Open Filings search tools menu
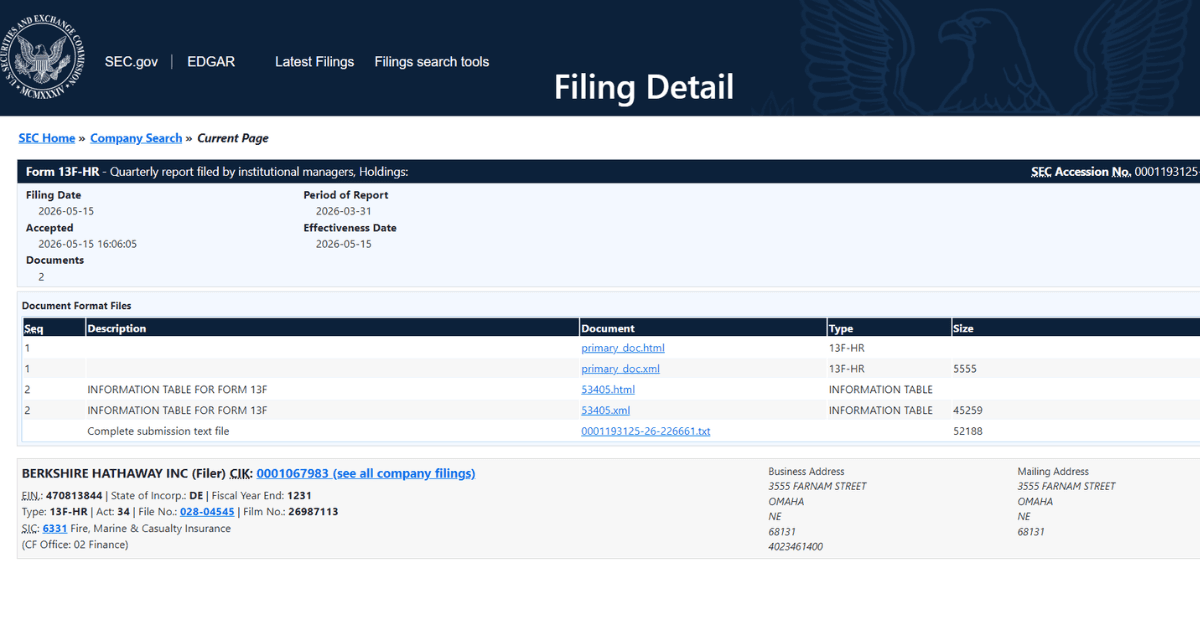The width and height of the screenshot is (1200, 630). tap(432, 62)
